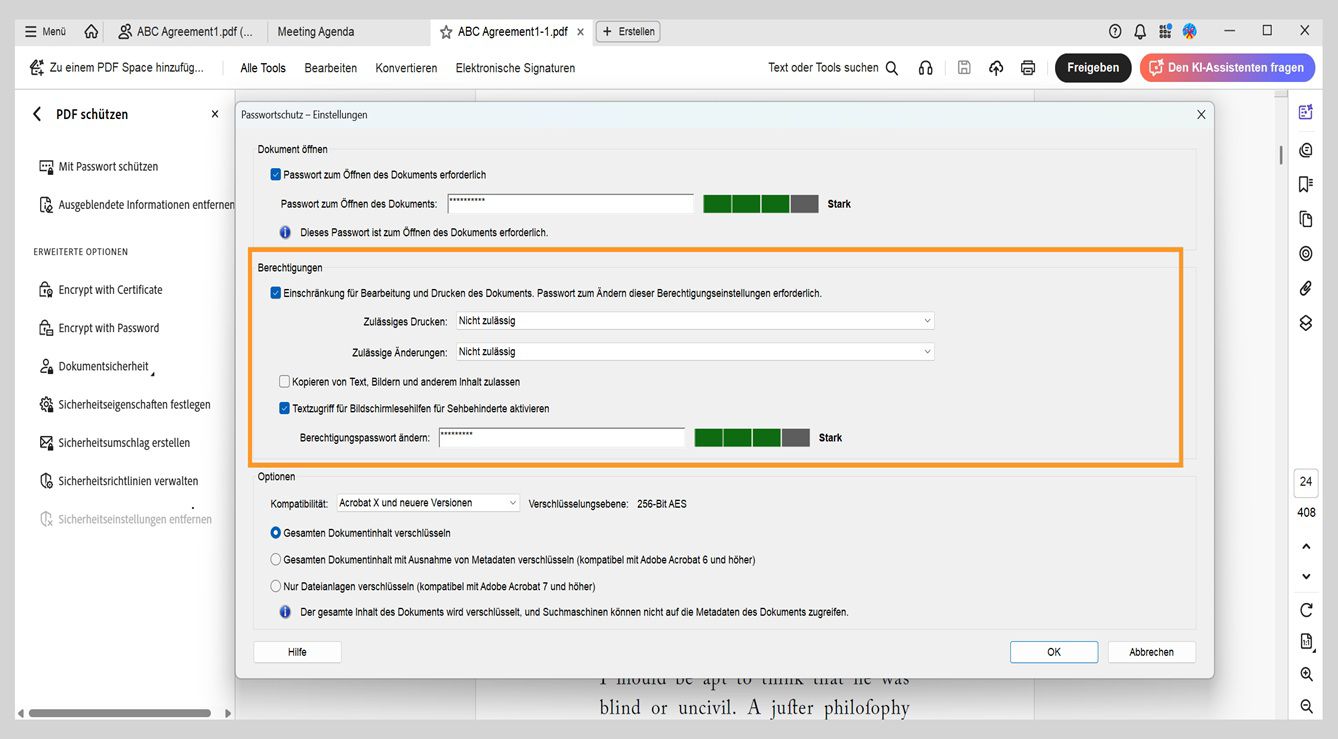Open the bookmarks panel on the right
This screenshot has height=739, width=1338.
pos(1305,183)
